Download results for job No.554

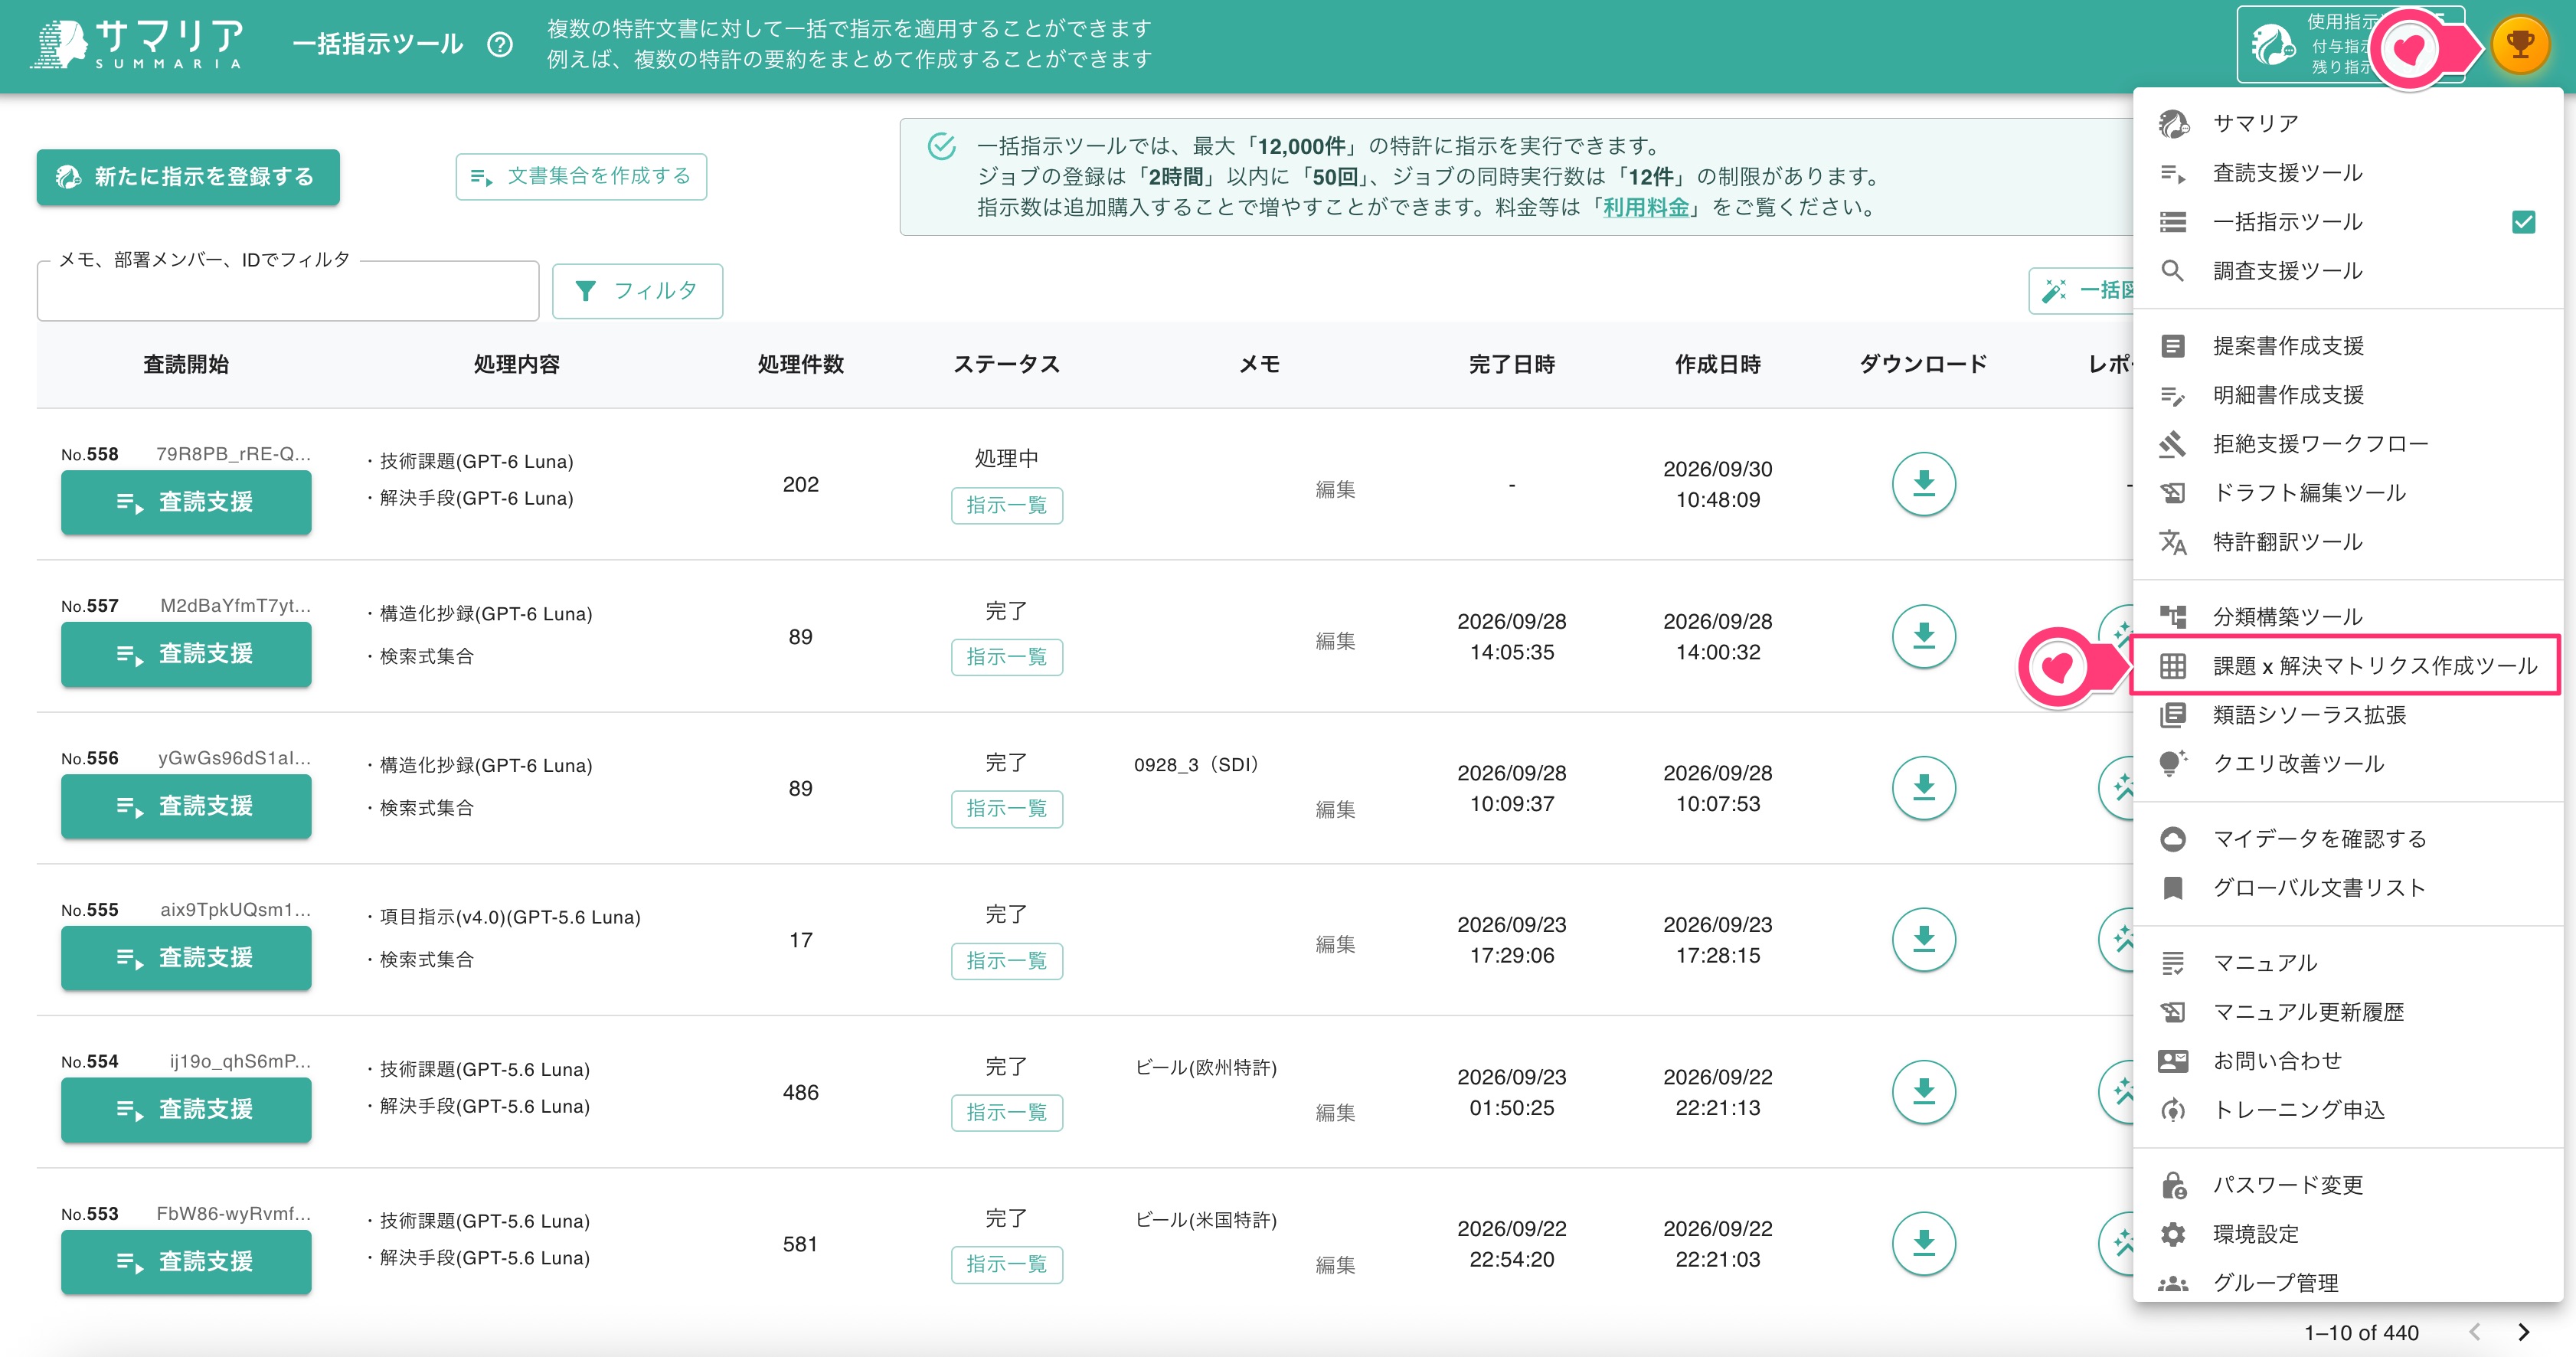click(1923, 1092)
